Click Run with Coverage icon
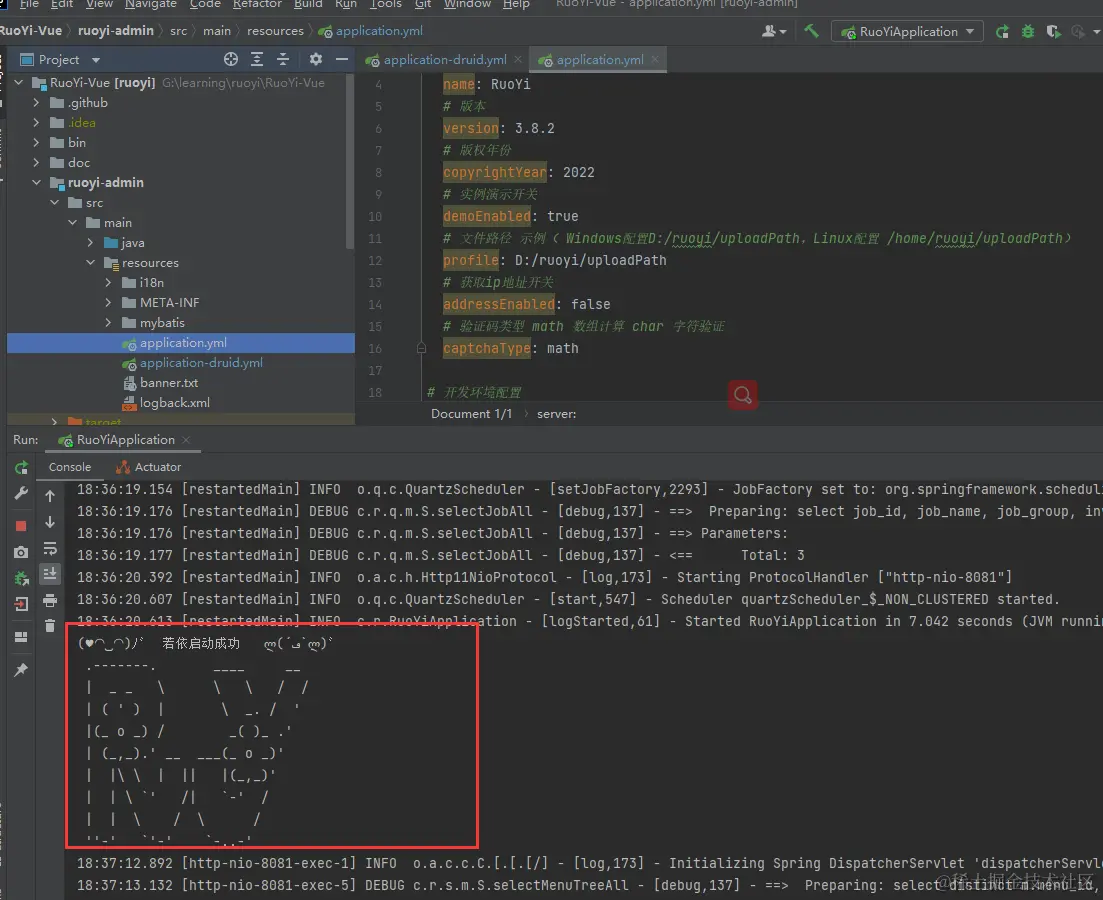Viewport: 1103px width, 900px height. [1053, 32]
